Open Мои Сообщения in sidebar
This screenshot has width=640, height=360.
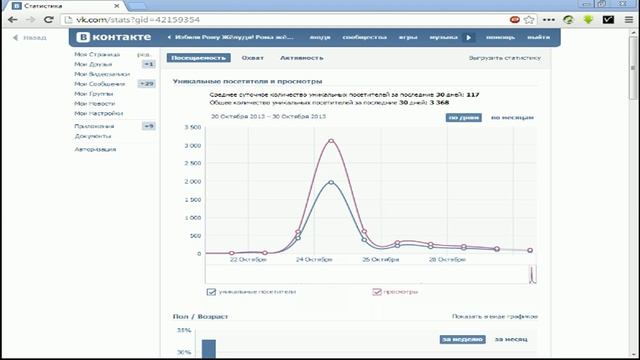coord(100,84)
